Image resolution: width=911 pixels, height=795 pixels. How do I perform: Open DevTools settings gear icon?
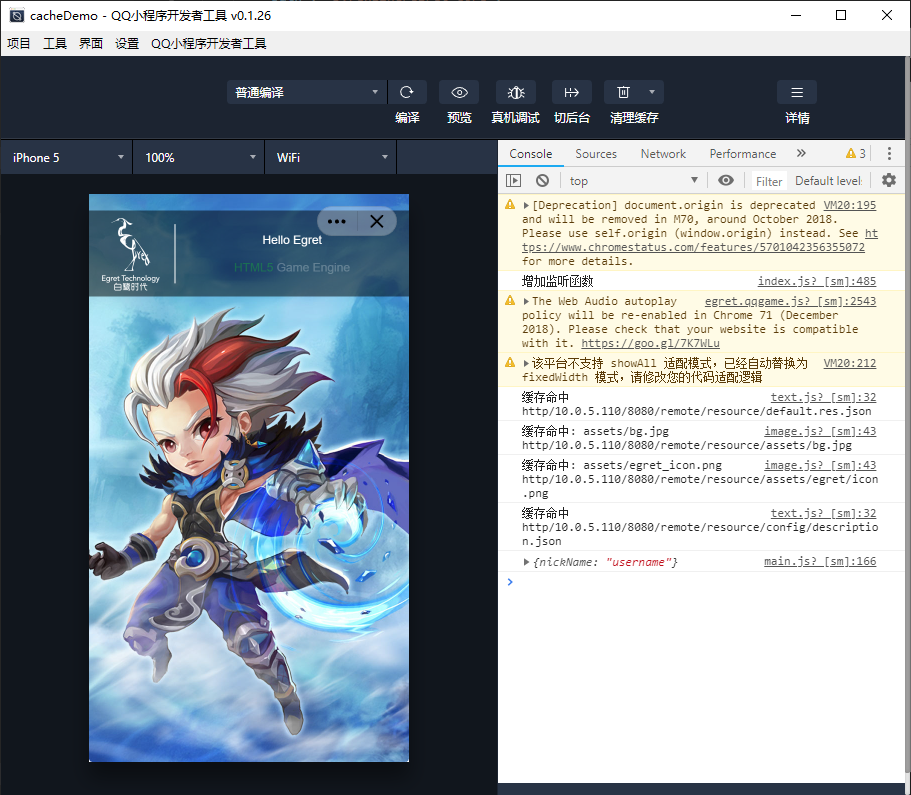click(888, 181)
